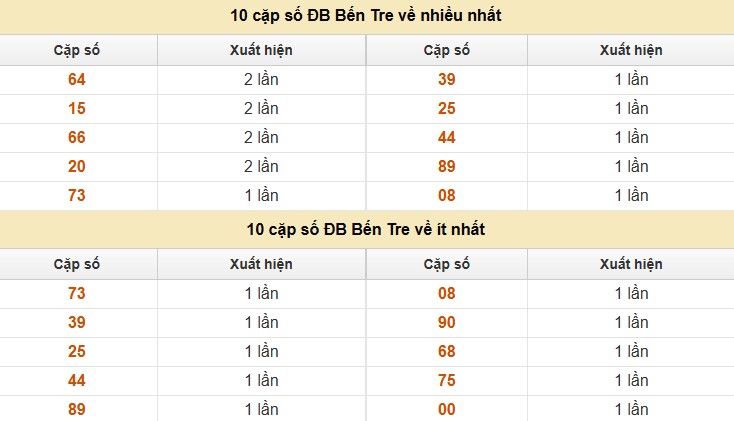
Task: Open pair number 66
Action: pyautogui.click(x=77, y=138)
